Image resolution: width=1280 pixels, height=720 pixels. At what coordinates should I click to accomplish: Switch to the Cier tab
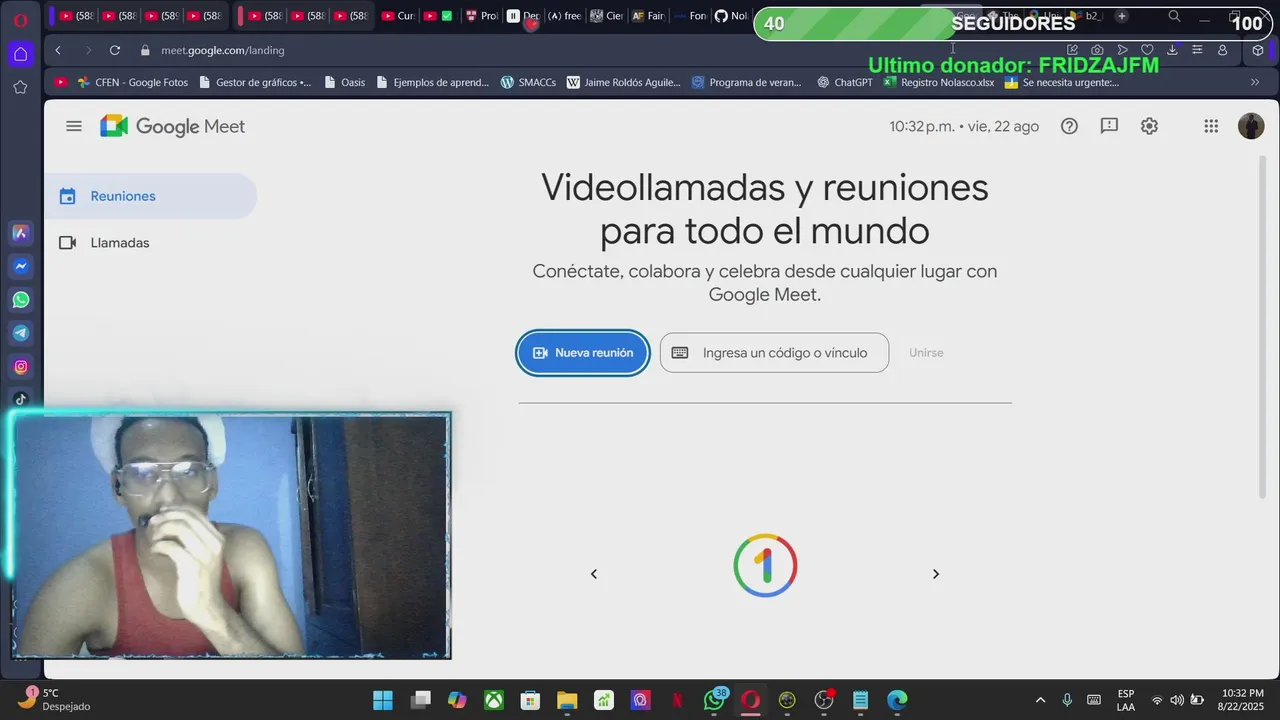pyautogui.click(x=606, y=16)
